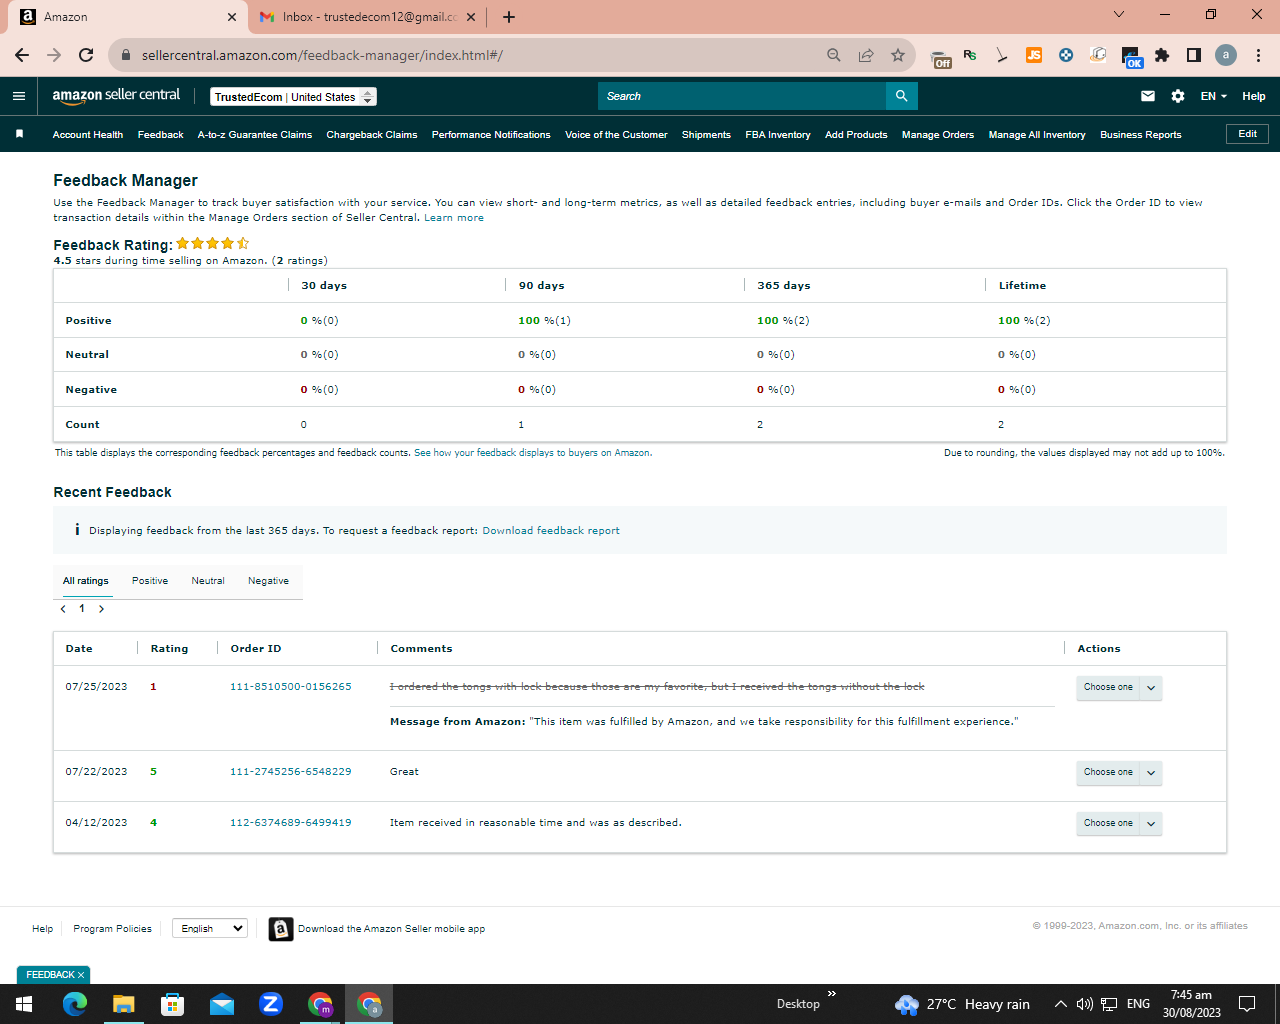Click the share page icon in address bar
1280x1024 pixels.
[x=866, y=55]
